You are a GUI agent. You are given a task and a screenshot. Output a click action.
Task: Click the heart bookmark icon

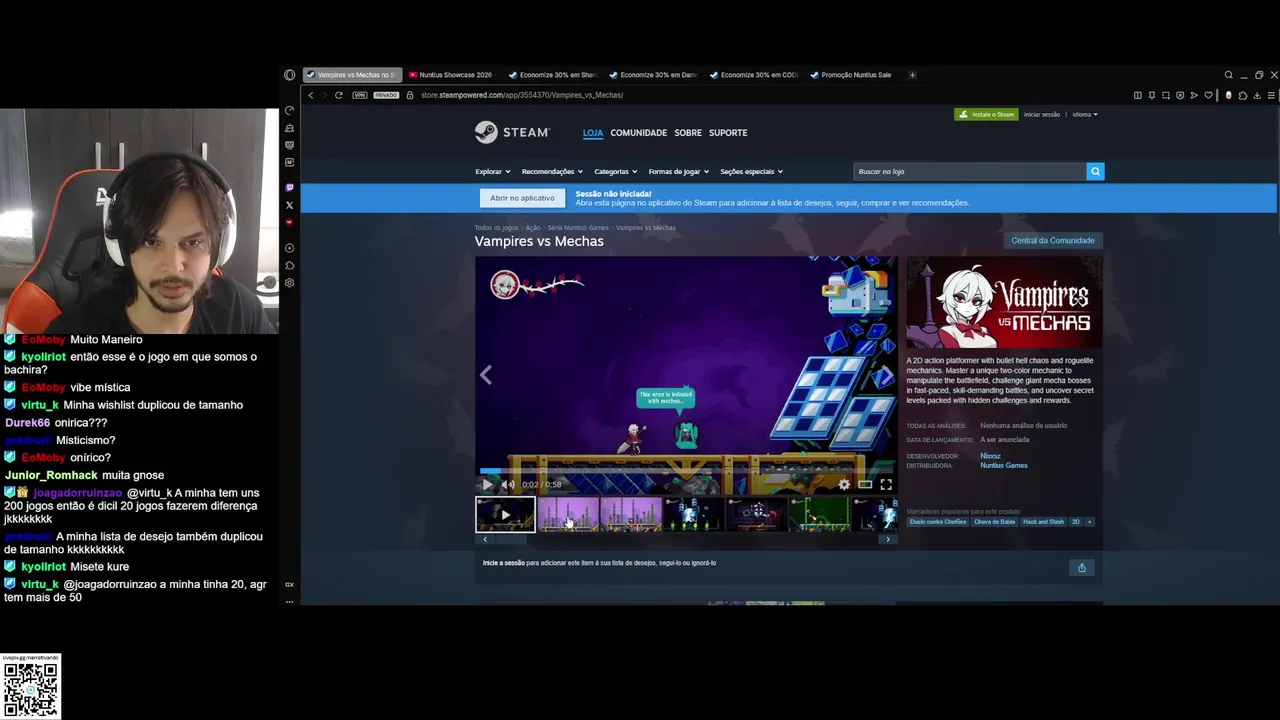click(x=1208, y=95)
